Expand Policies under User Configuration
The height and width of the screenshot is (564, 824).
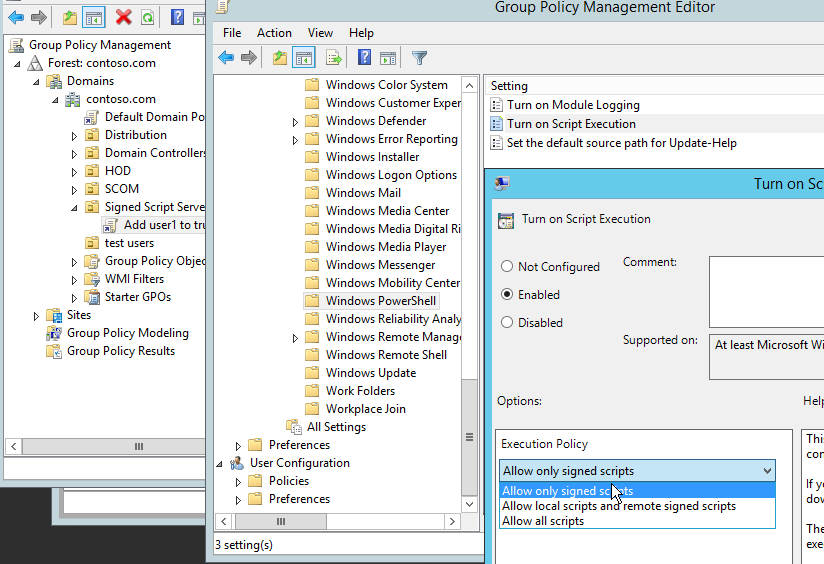coord(238,482)
